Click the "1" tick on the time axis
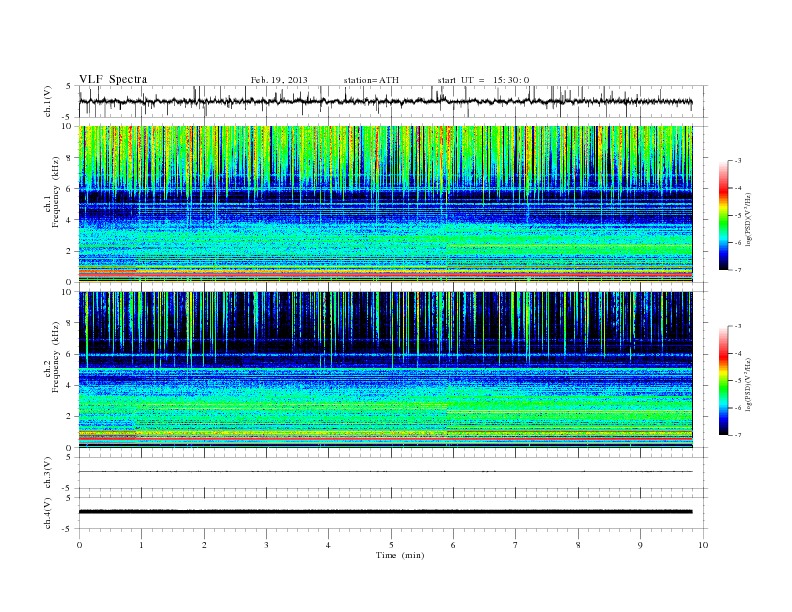792x612 pixels. (x=141, y=545)
